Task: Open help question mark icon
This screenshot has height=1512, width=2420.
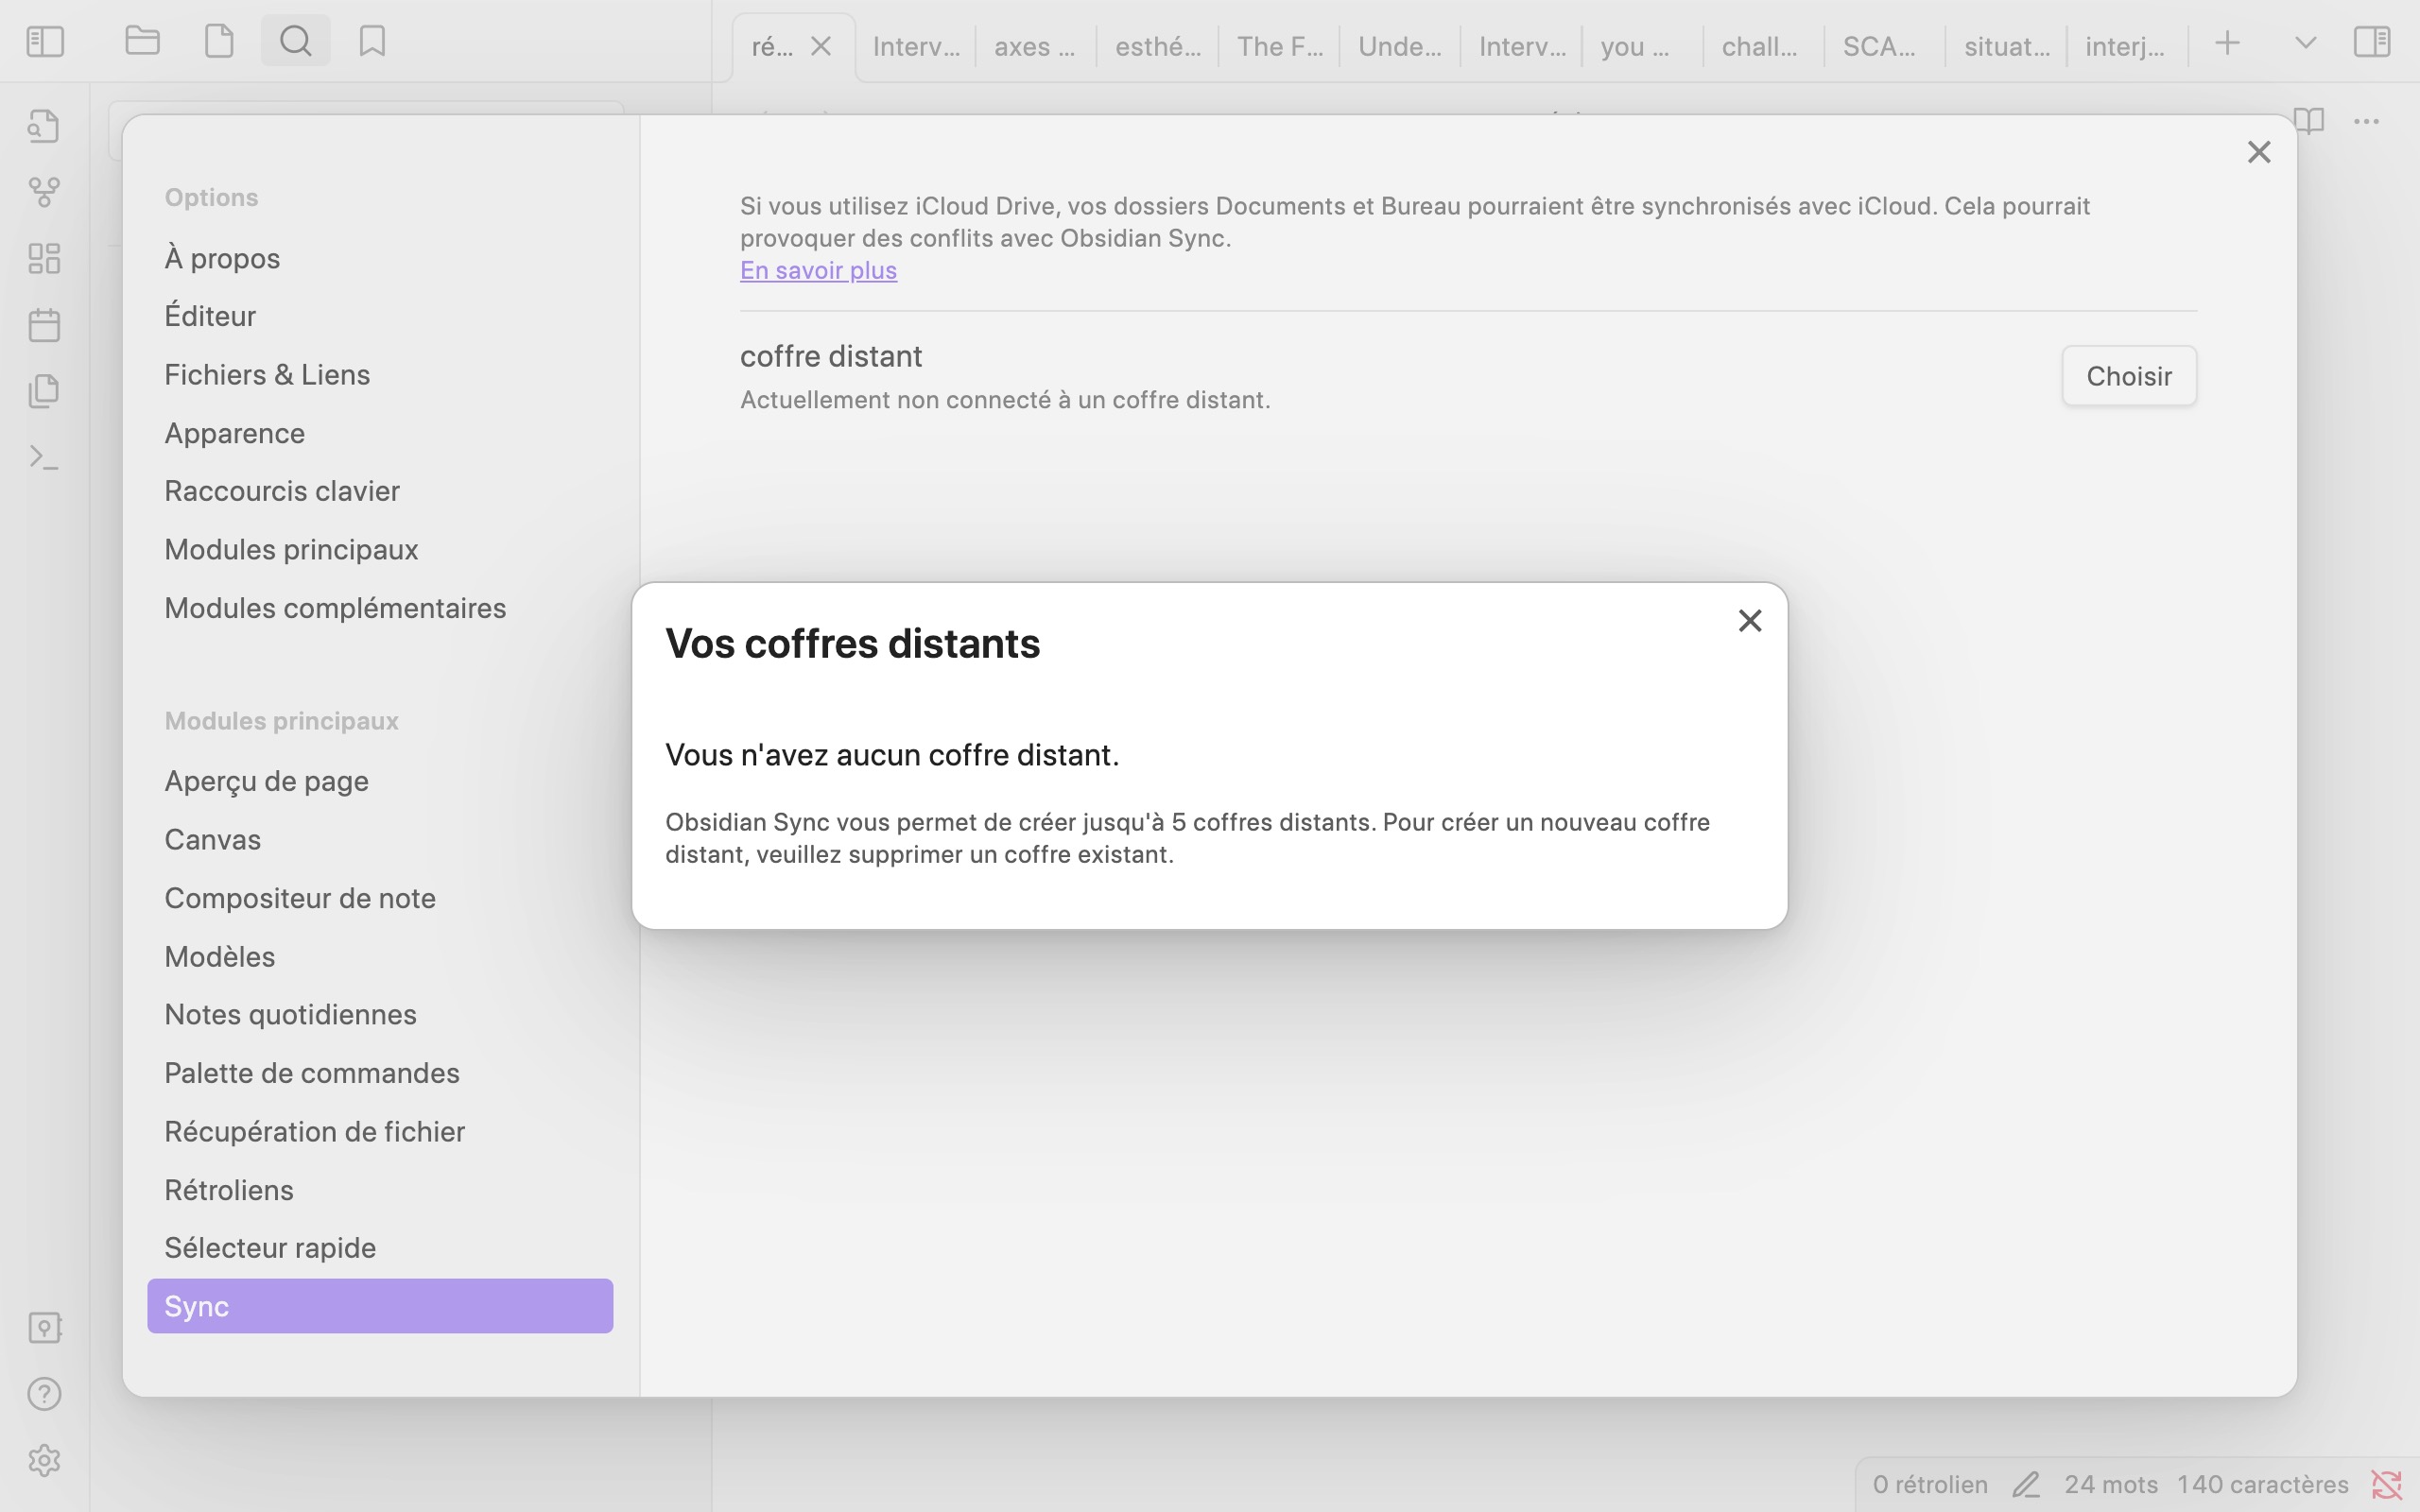Action: click(x=44, y=1394)
